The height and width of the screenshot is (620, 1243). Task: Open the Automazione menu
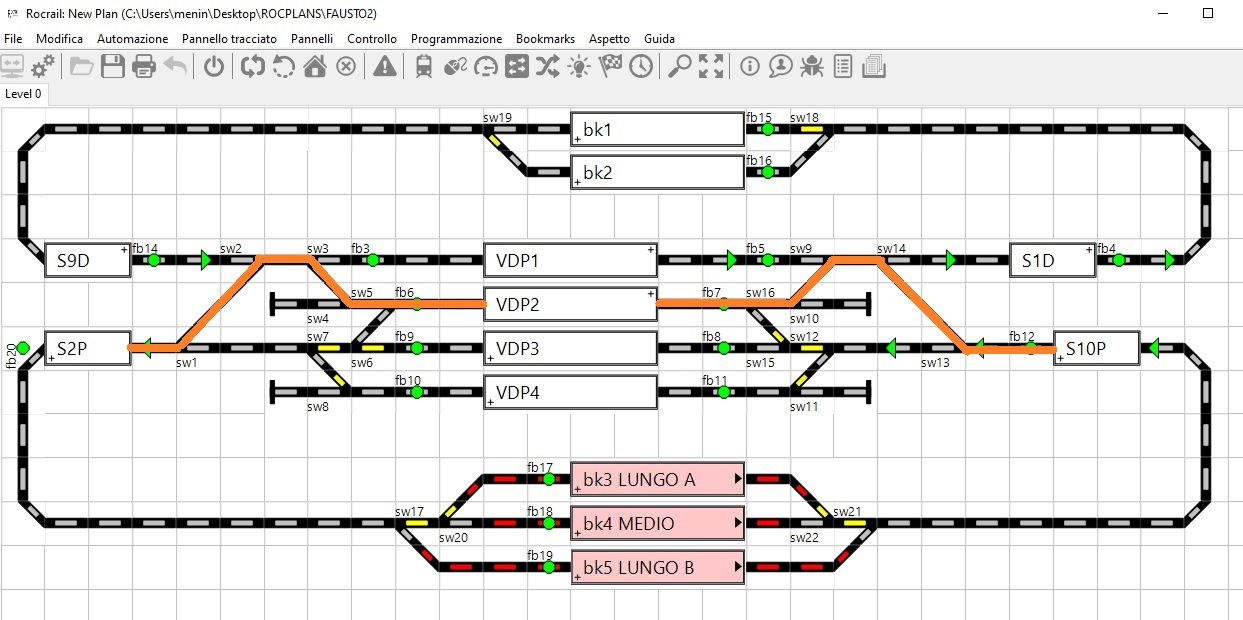coord(132,38)
